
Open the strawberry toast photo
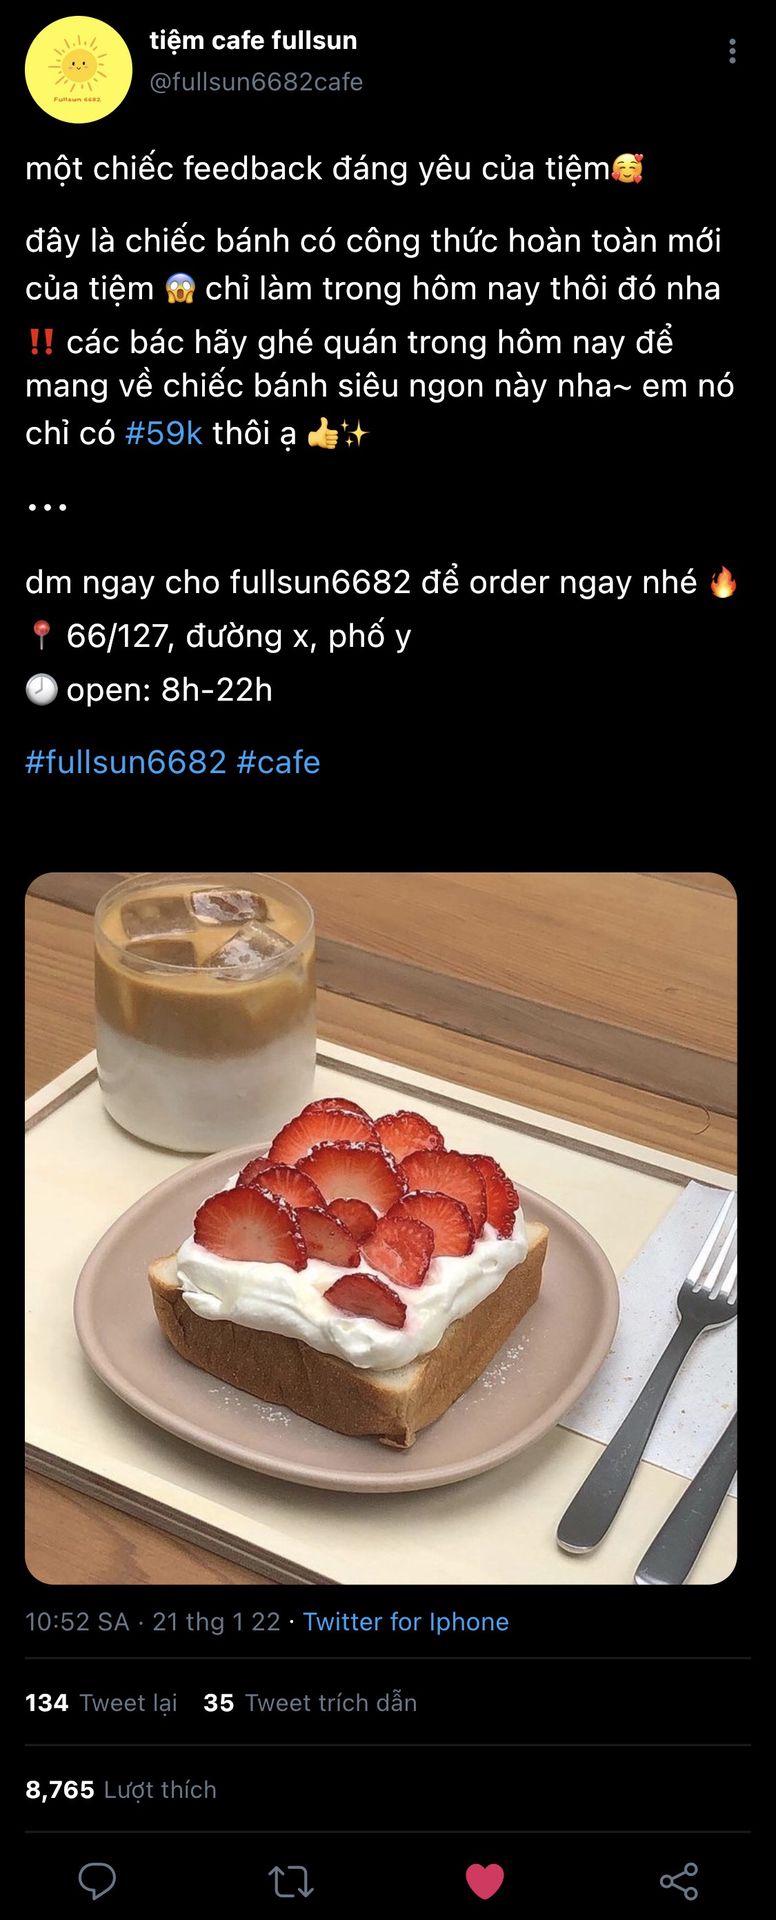pos(381,1228)
